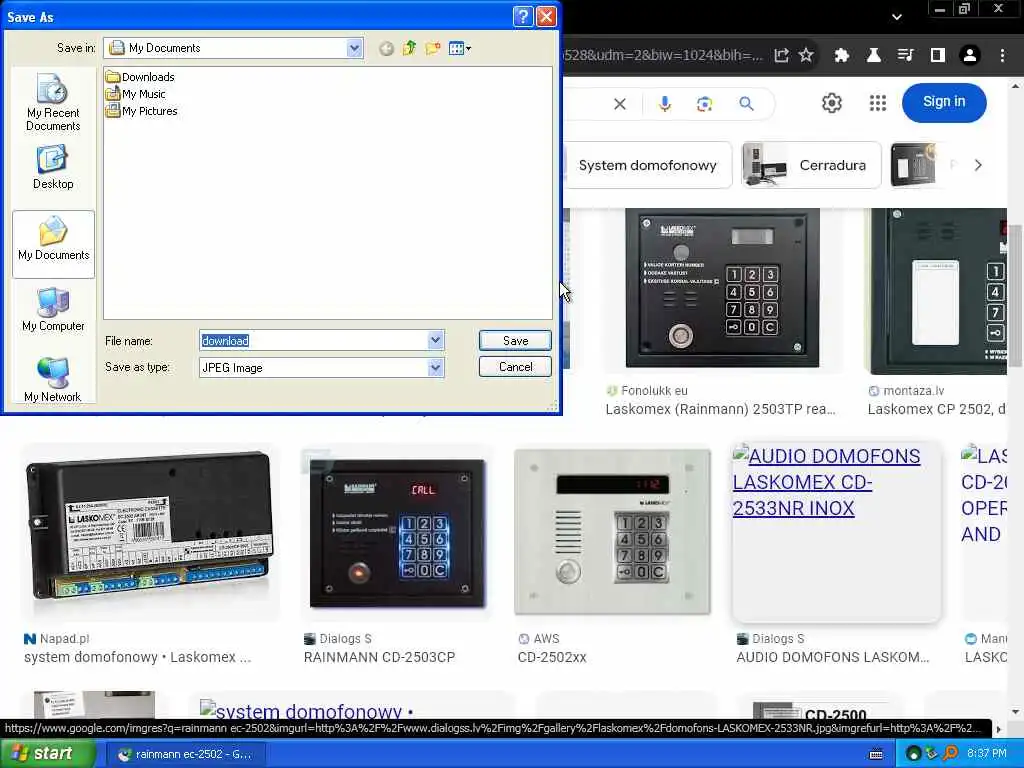Click the CD-2502xx caption text
Screen dimensions: 1024x768
552,657
